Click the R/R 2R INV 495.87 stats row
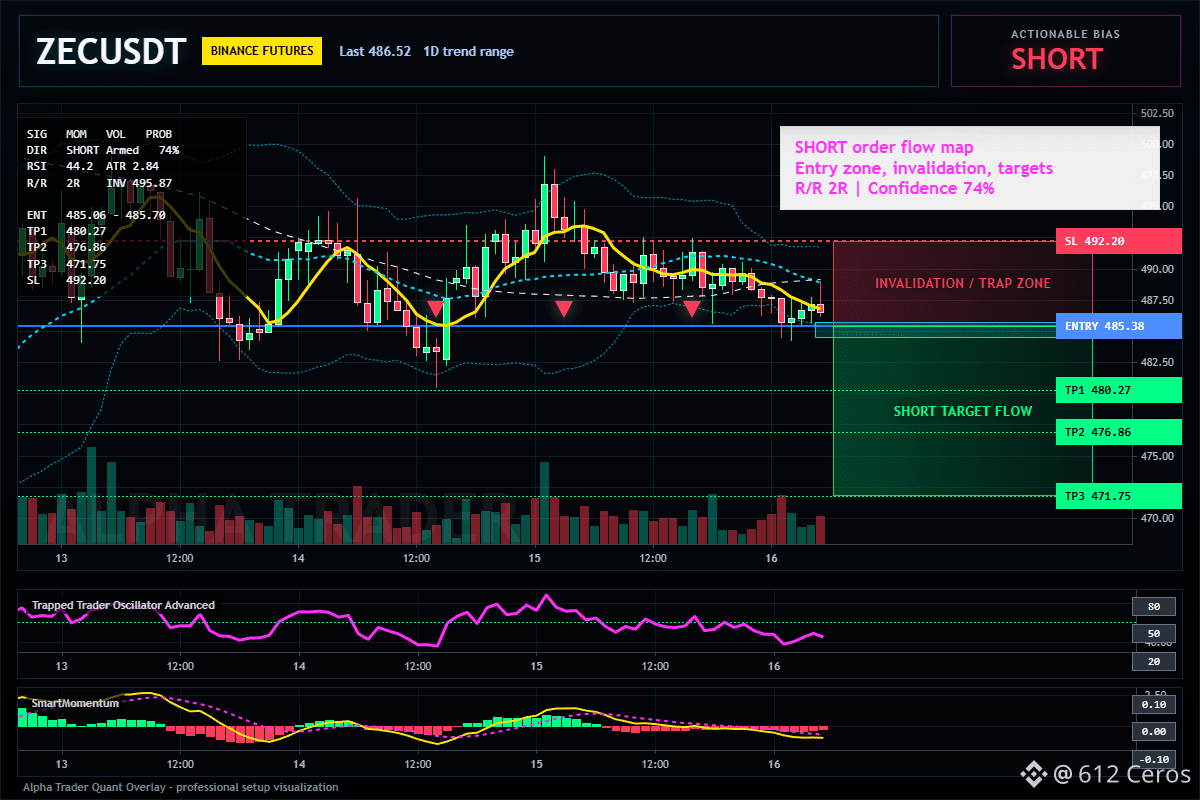1200x800 pixels. click(x=99, y=183)
